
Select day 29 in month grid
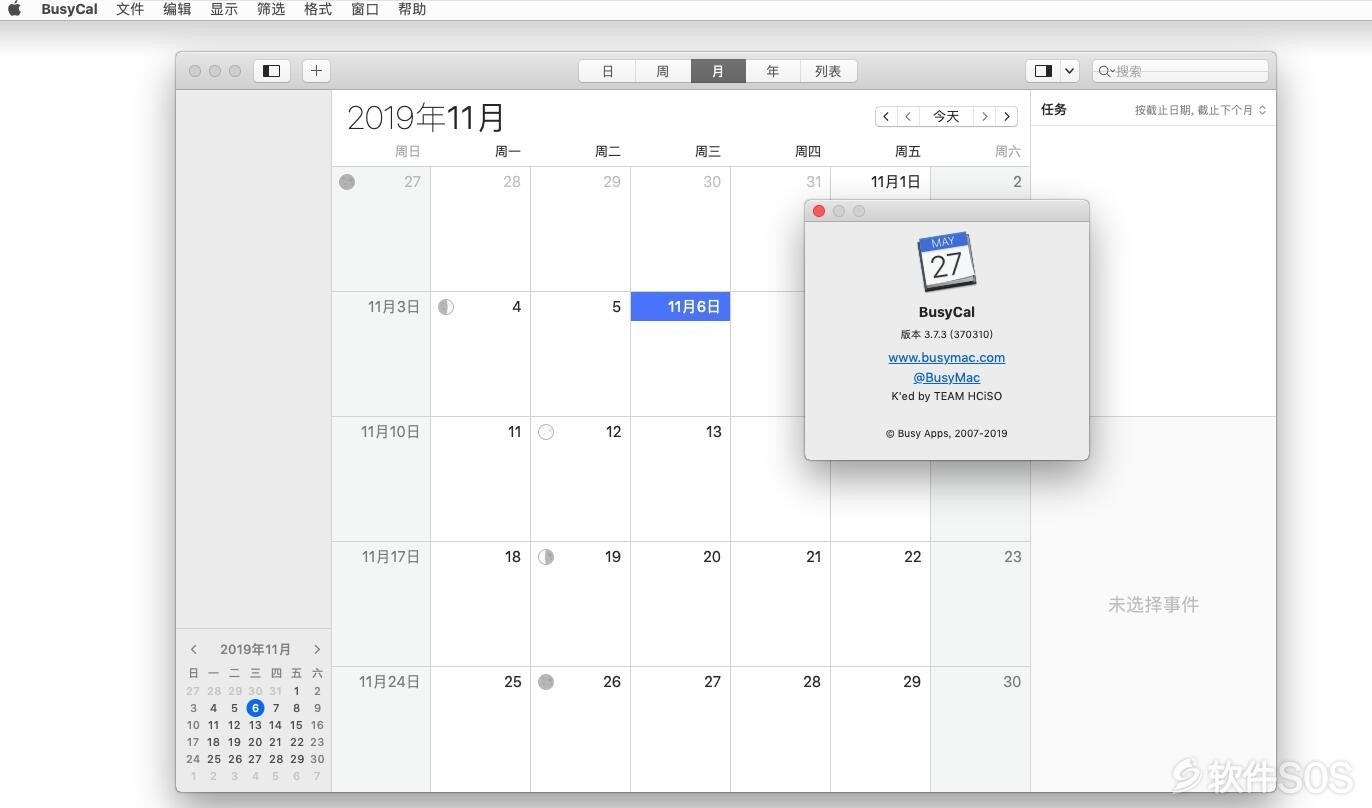tap(880, 729)
